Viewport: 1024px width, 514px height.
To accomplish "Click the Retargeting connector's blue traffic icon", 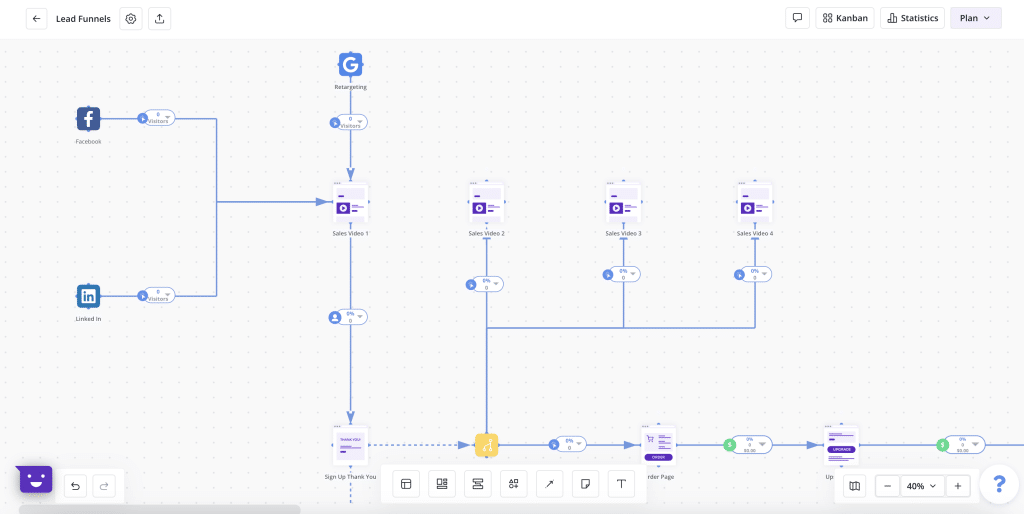I will click(334, 122).
